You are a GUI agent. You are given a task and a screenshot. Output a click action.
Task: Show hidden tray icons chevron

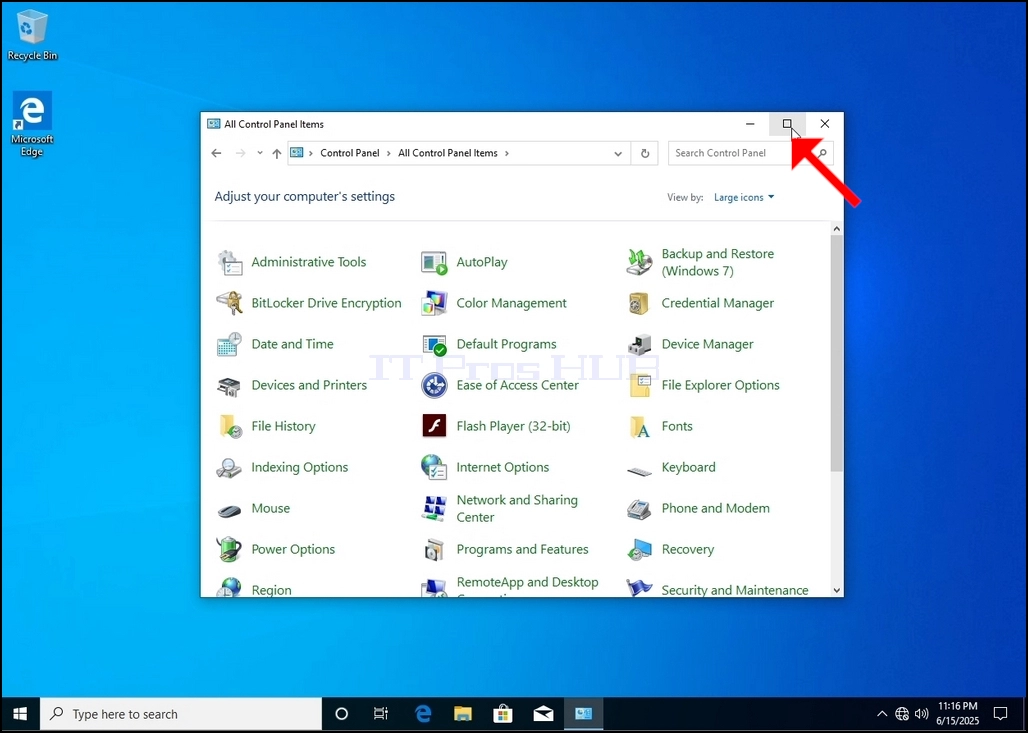pyautogui.click(x=882, y=714)
